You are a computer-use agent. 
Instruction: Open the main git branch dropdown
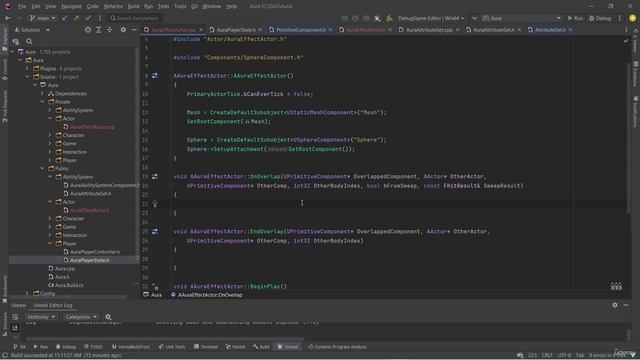click(42, 18)
